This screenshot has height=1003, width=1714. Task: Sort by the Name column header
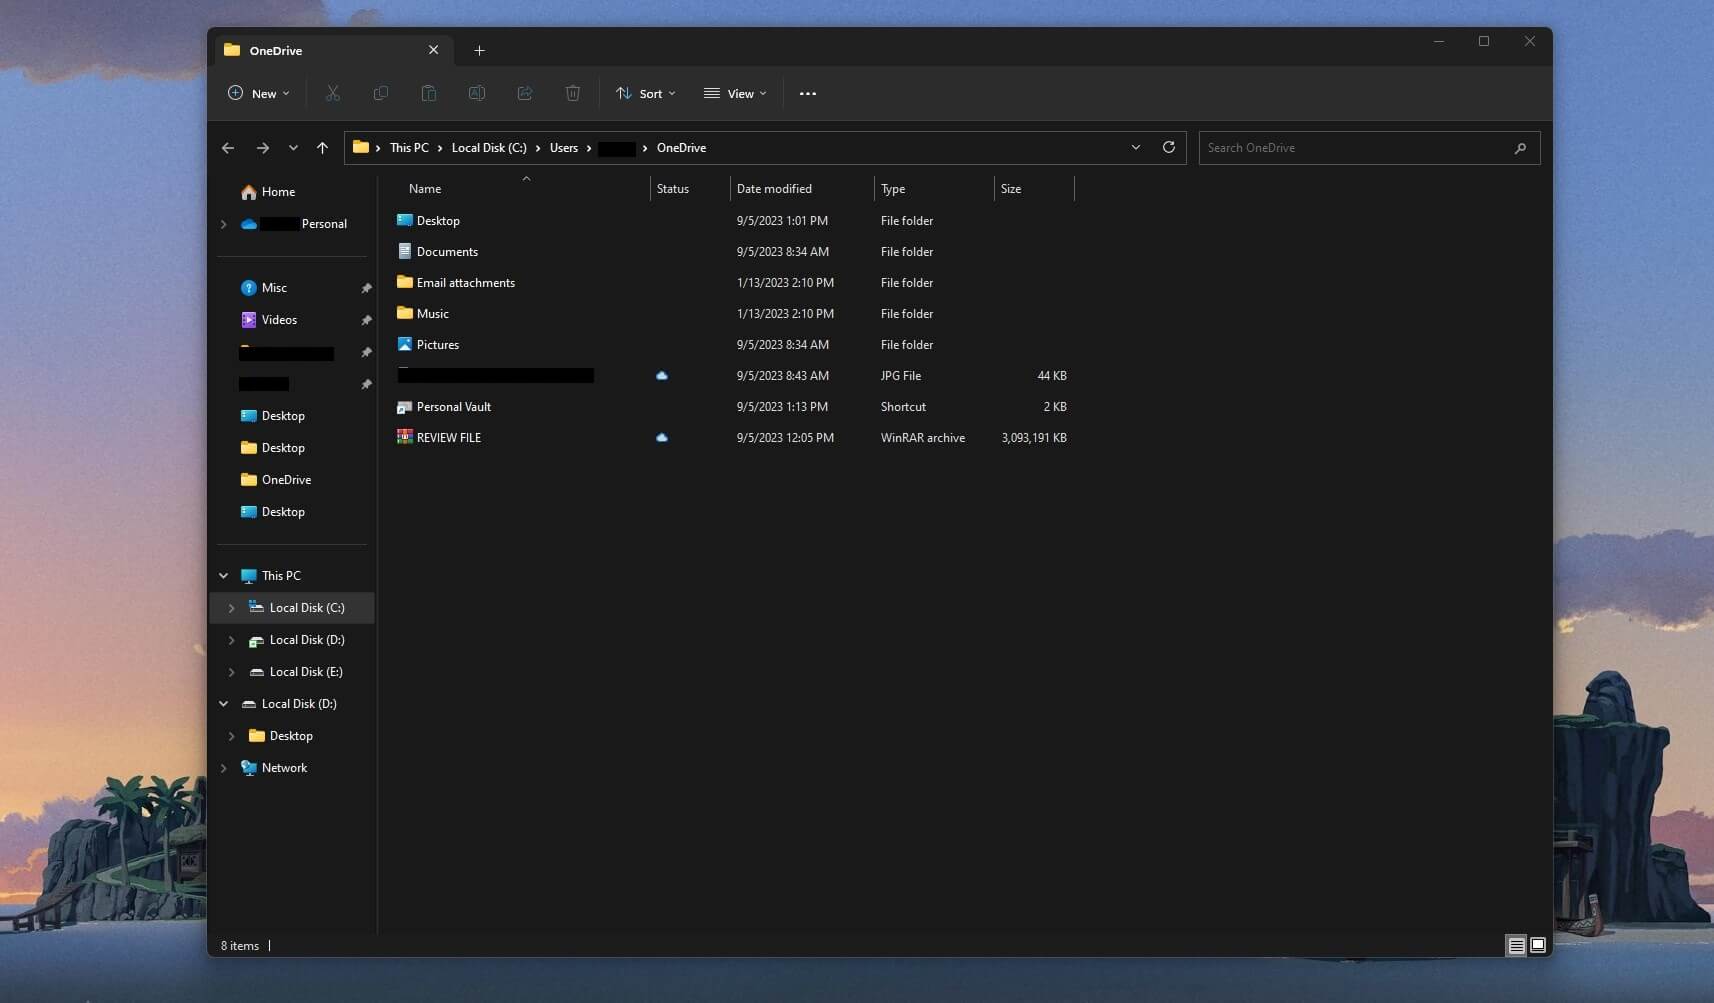click(x=425, y=188)
